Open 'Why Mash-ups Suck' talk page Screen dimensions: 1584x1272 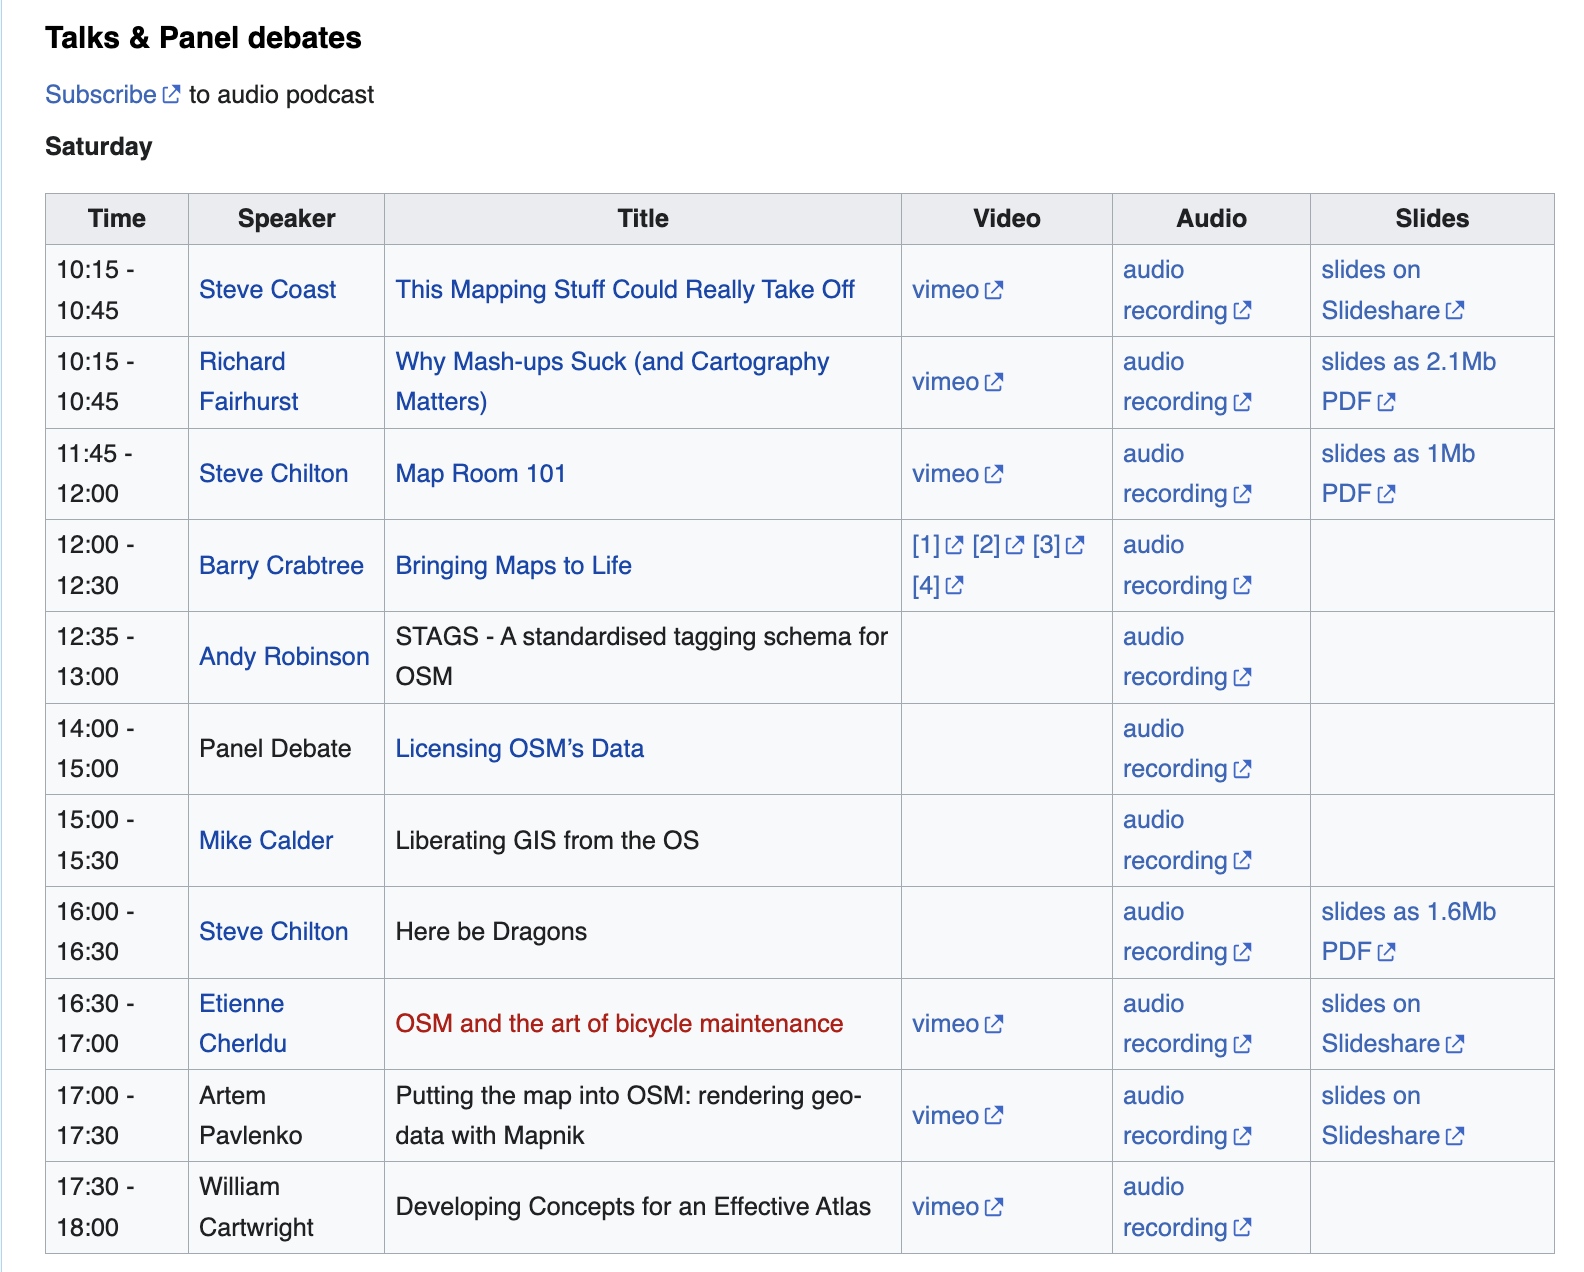[612, 382]
